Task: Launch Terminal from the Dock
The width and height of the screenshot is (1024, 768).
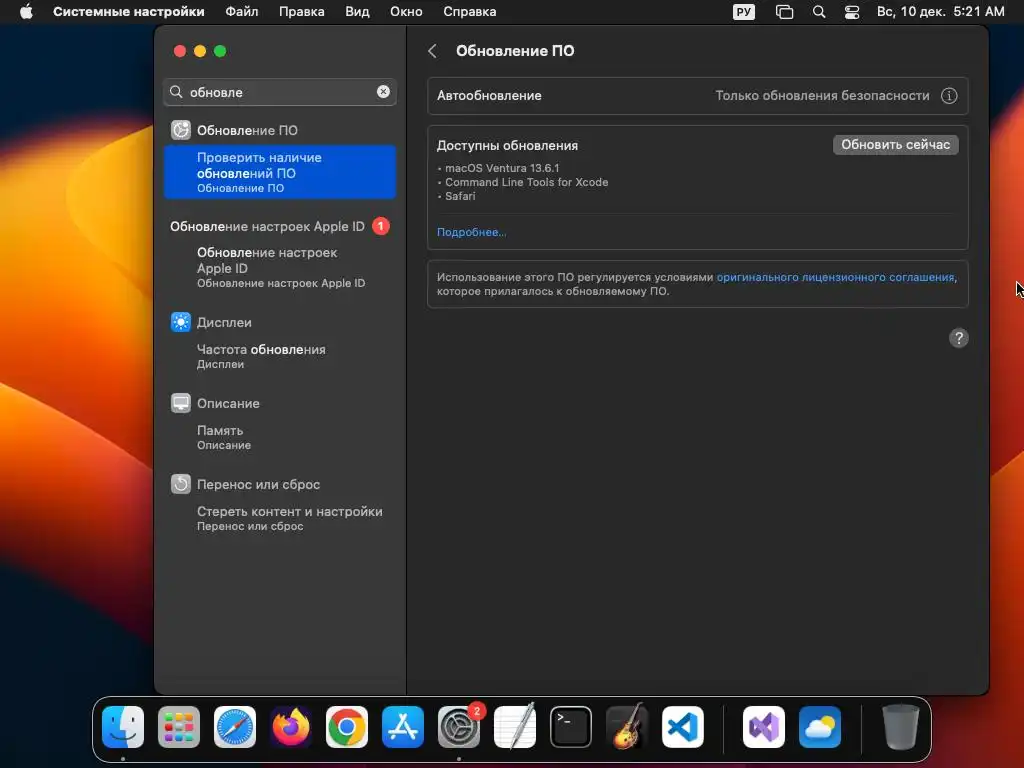Action: click(571, 727)
